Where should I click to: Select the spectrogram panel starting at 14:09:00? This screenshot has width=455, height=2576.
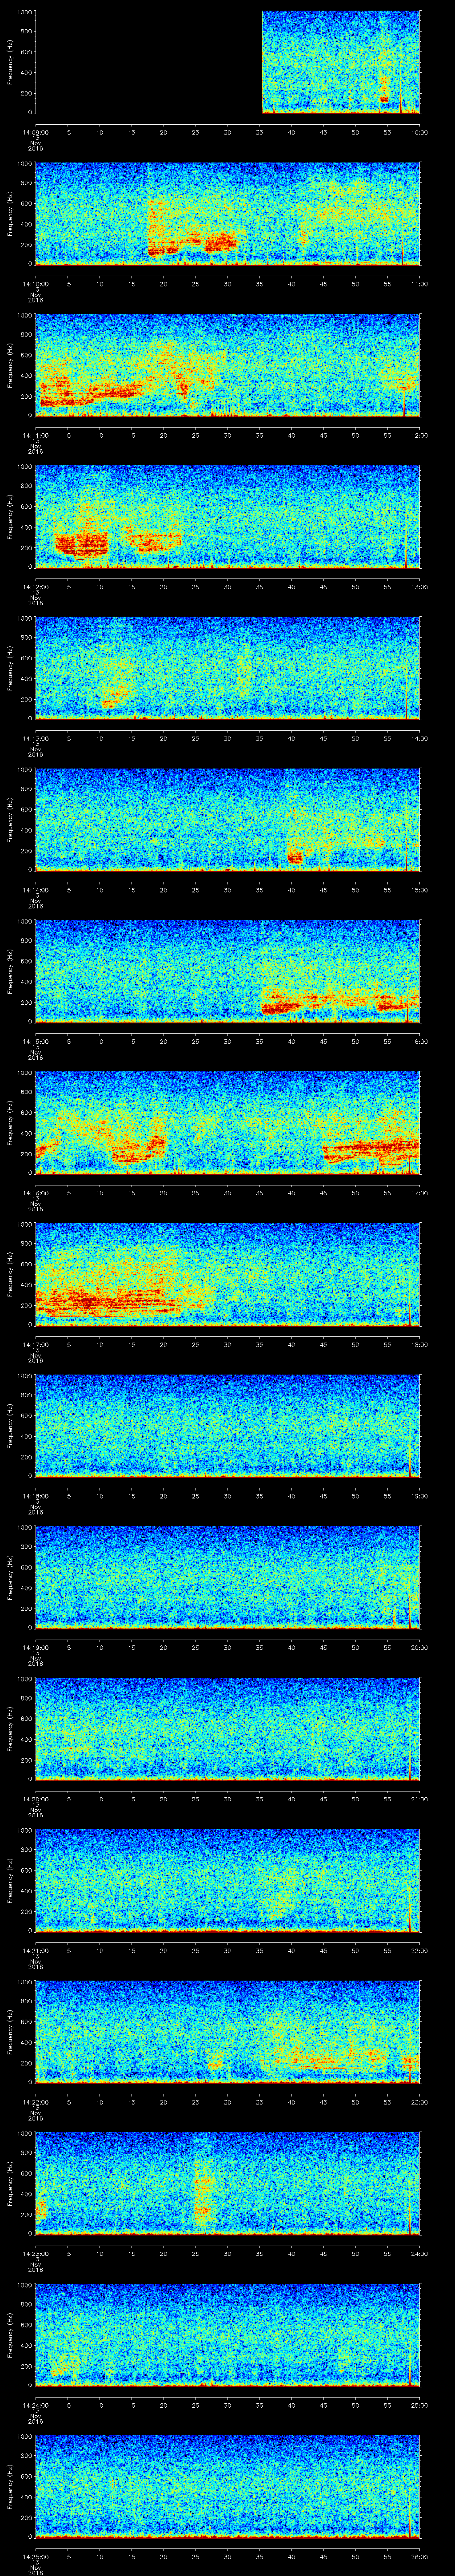(x=228, y=62)
